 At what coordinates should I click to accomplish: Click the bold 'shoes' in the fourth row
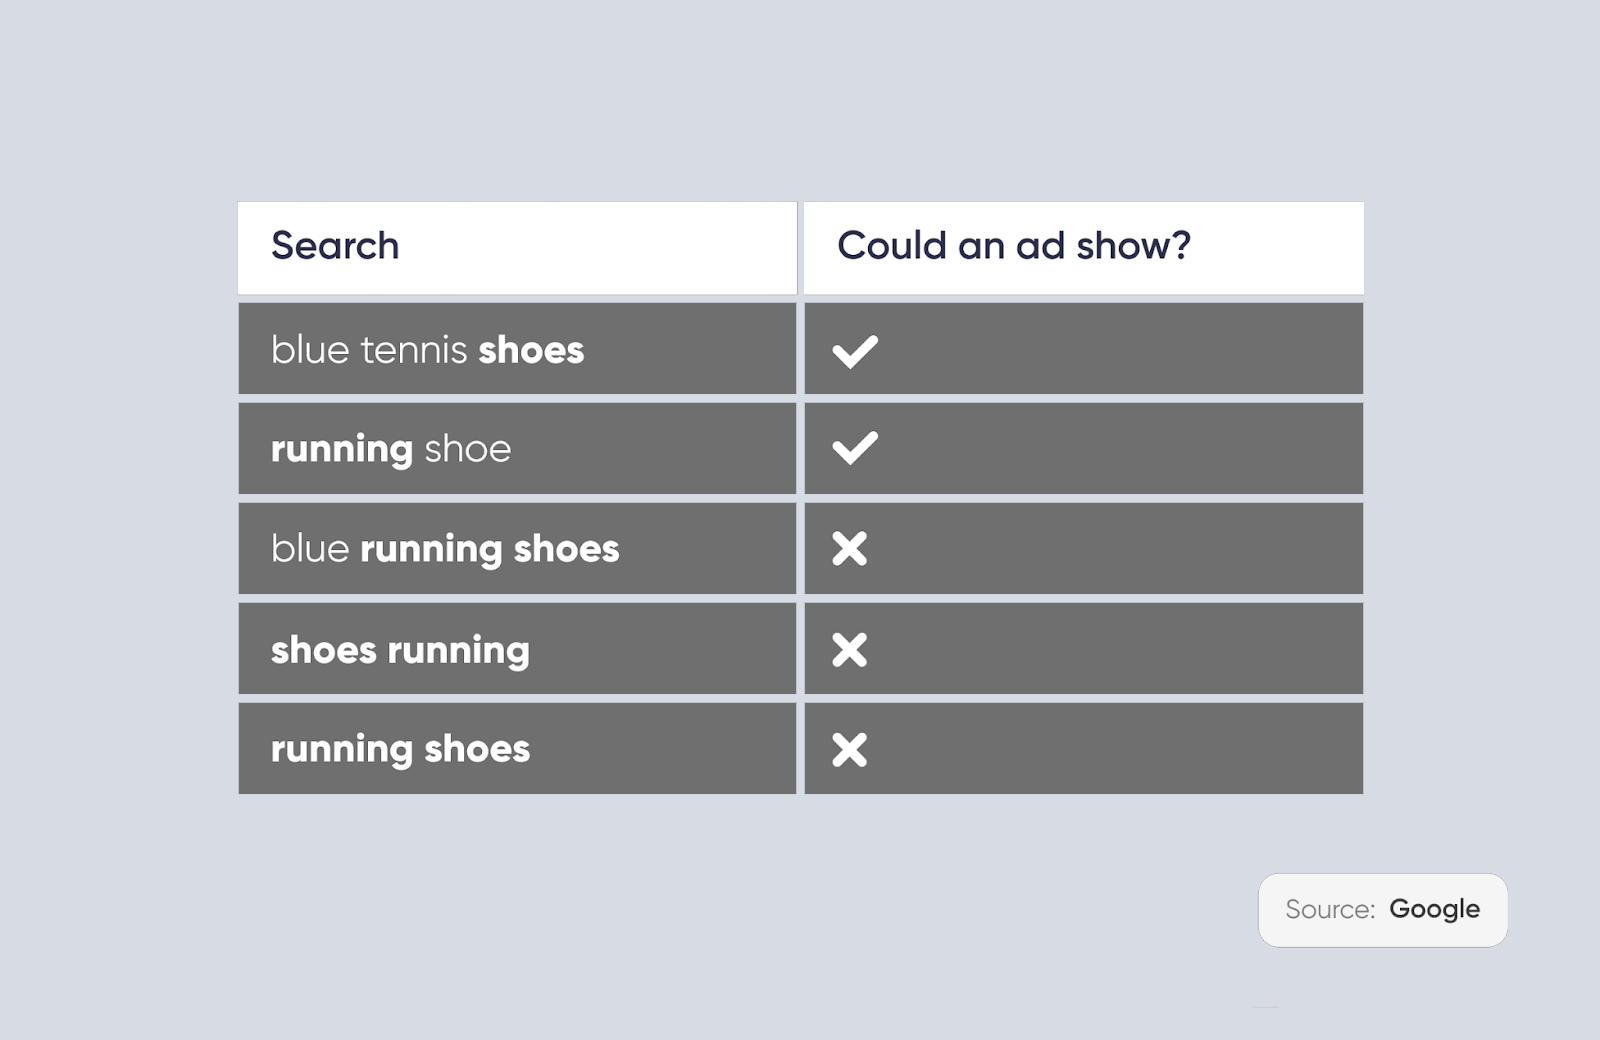click(324, 650)
